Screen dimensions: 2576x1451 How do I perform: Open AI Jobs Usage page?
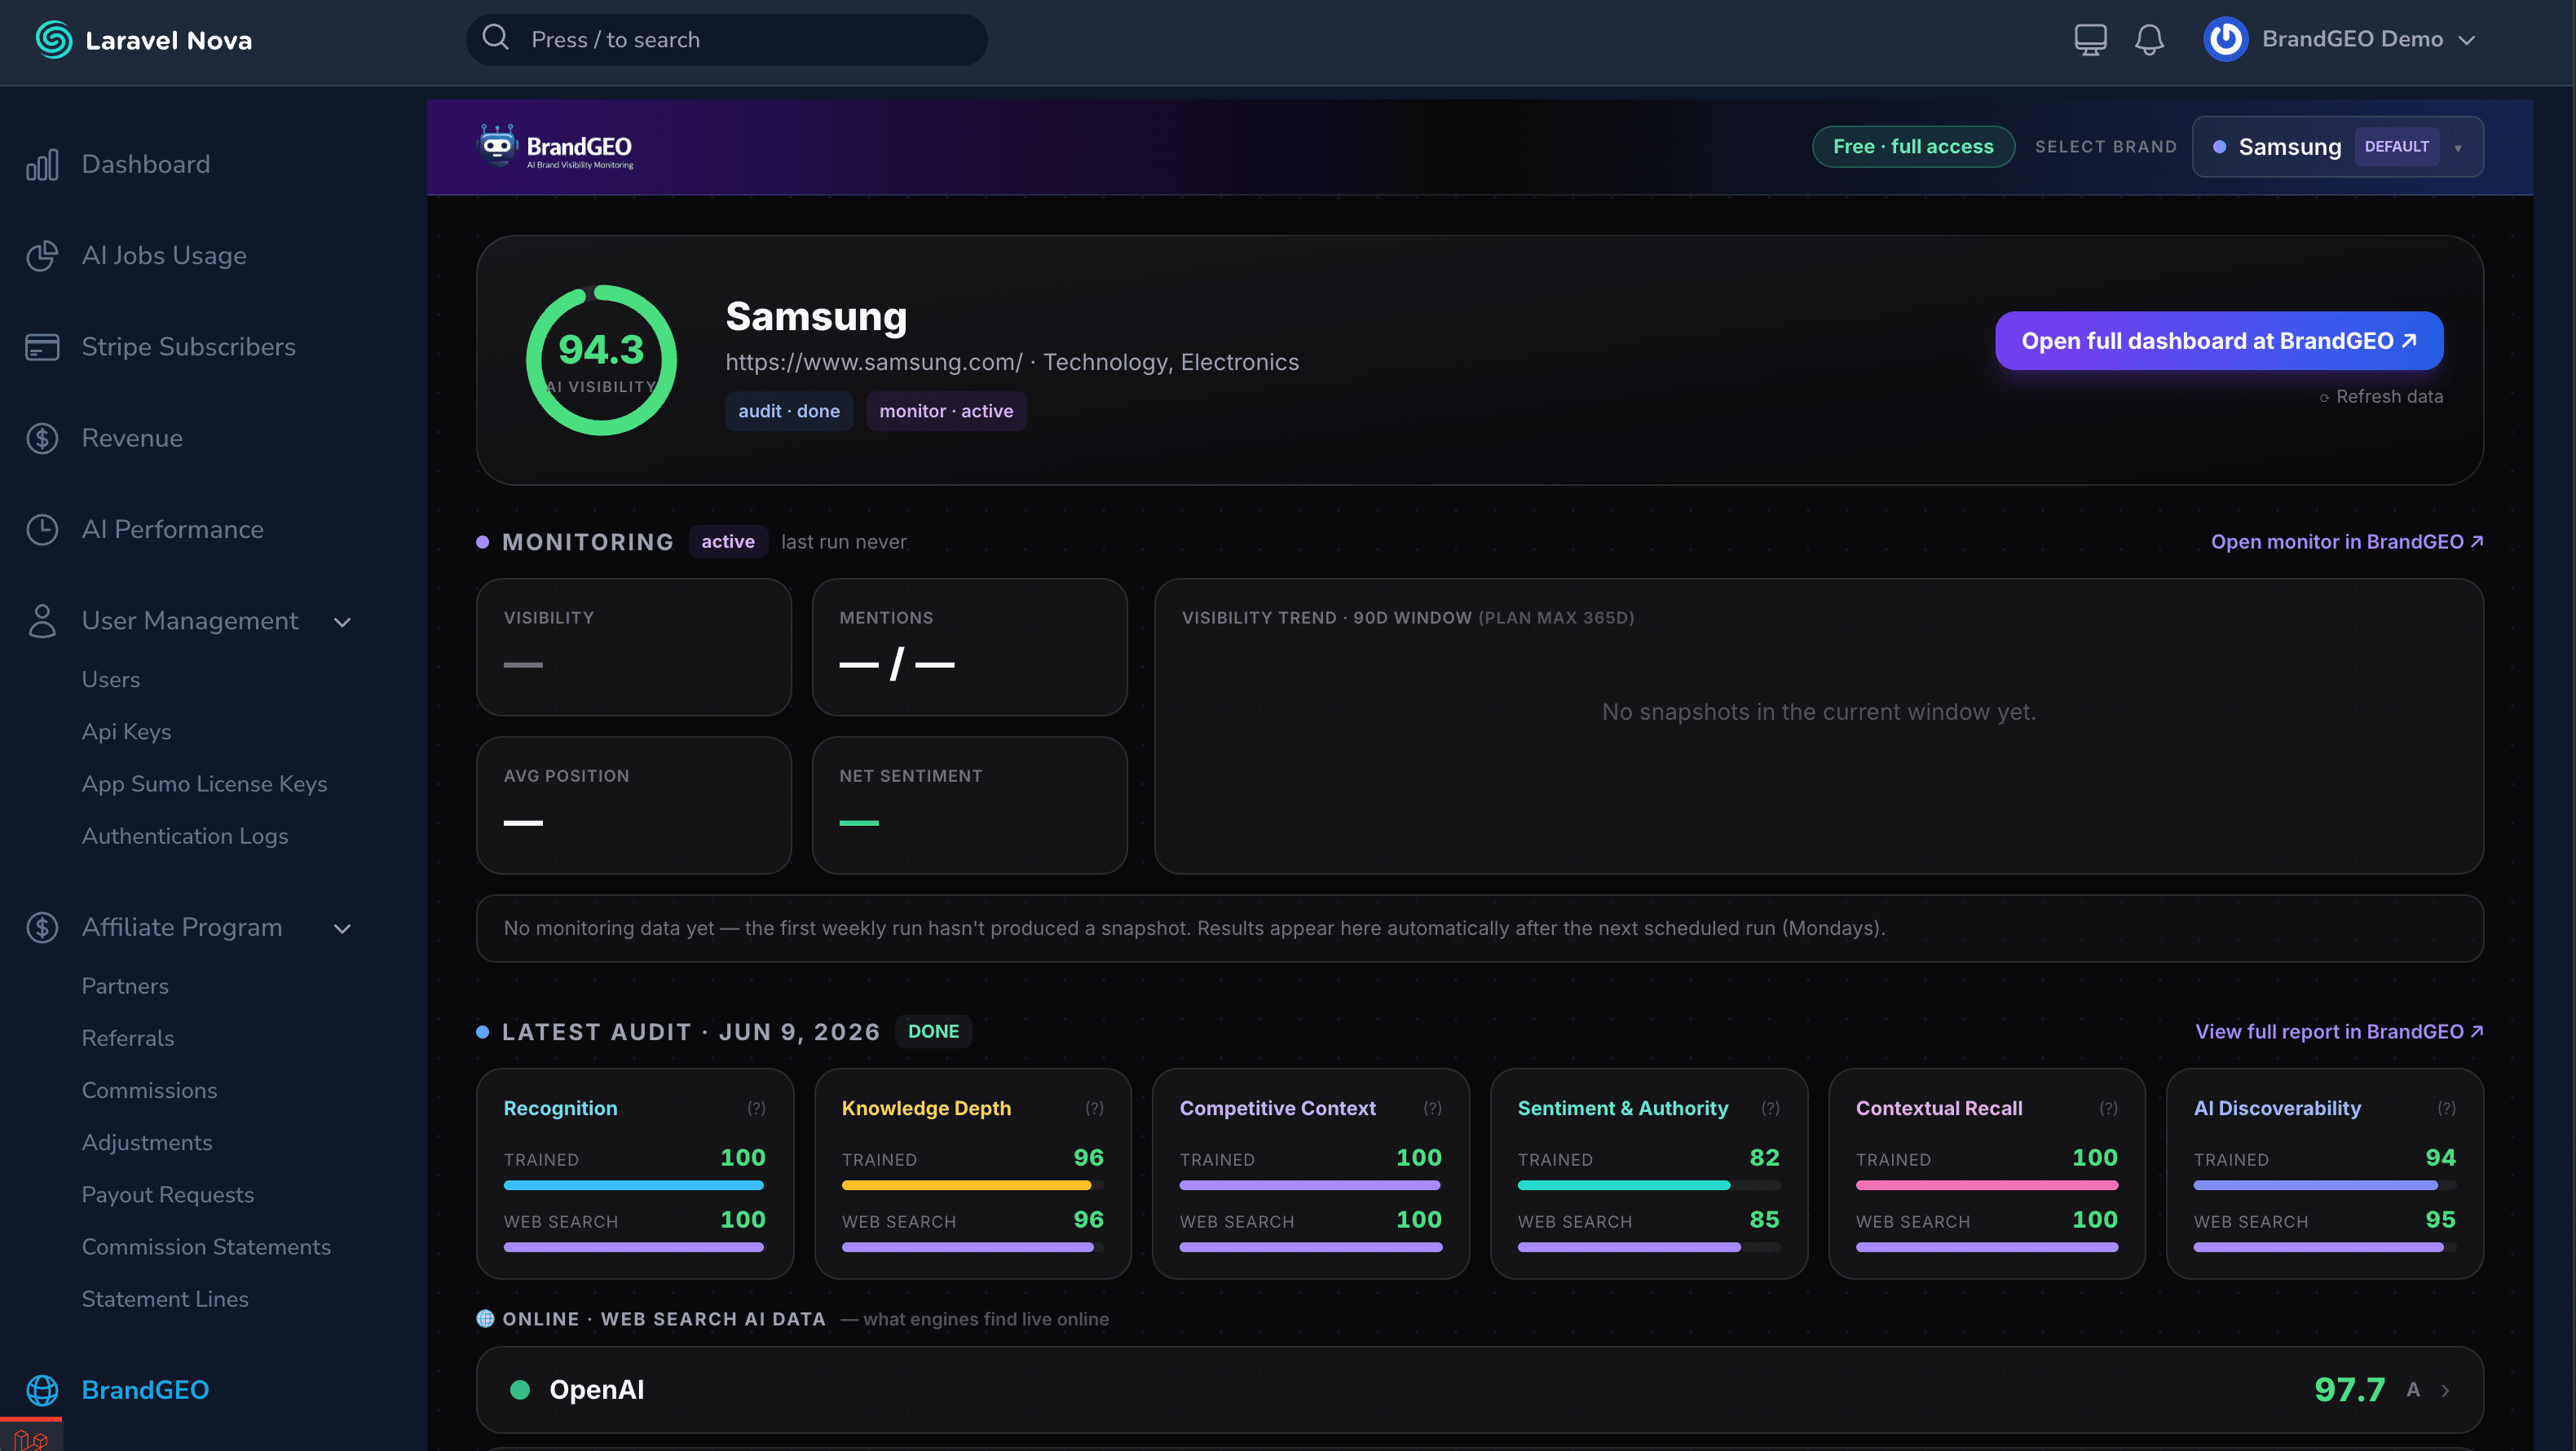tap(164, 256)
